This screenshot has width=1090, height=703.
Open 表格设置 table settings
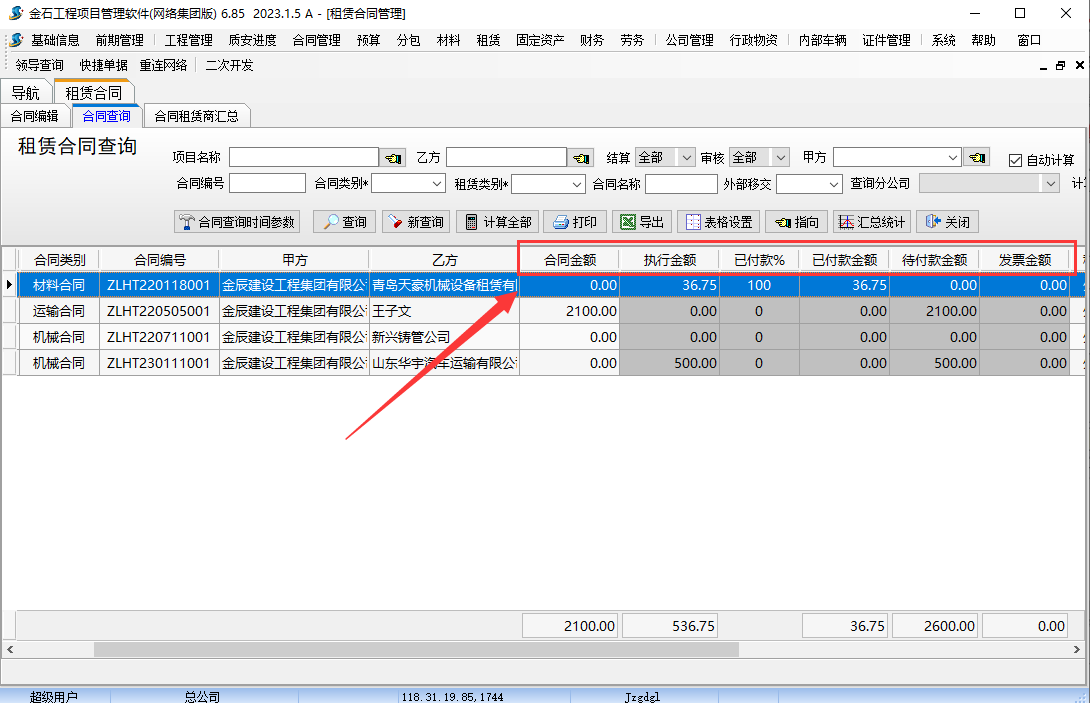pos(718,222)
